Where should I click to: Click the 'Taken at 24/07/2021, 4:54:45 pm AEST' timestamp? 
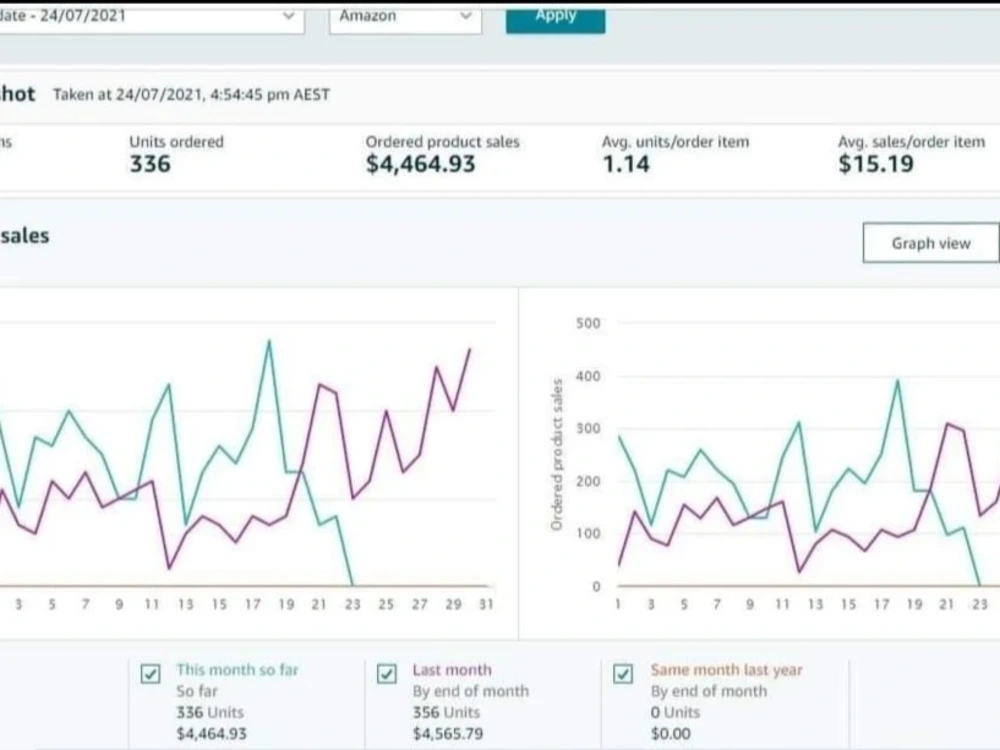[x=191, y=94]
